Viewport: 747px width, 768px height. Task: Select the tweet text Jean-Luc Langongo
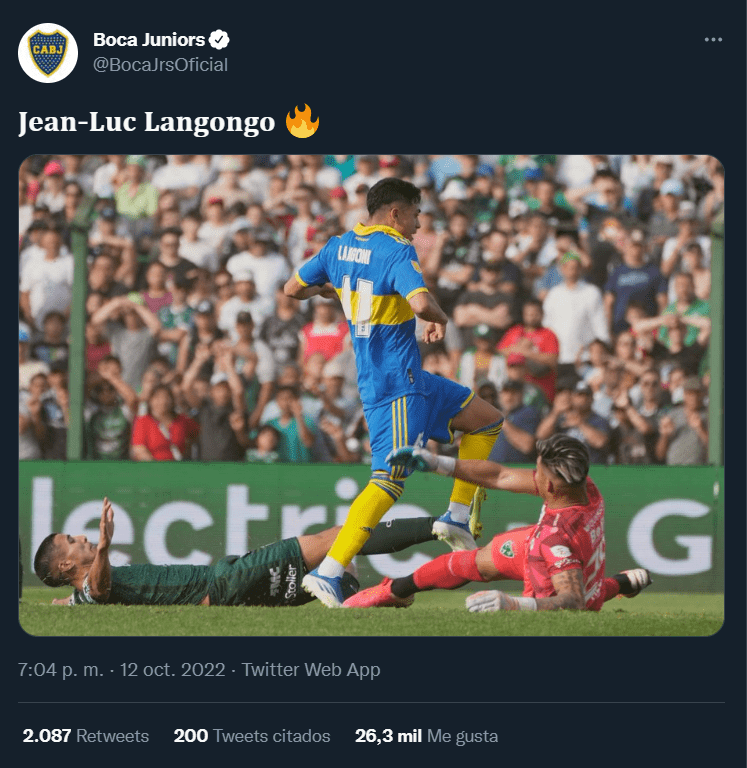pos(146,122)
